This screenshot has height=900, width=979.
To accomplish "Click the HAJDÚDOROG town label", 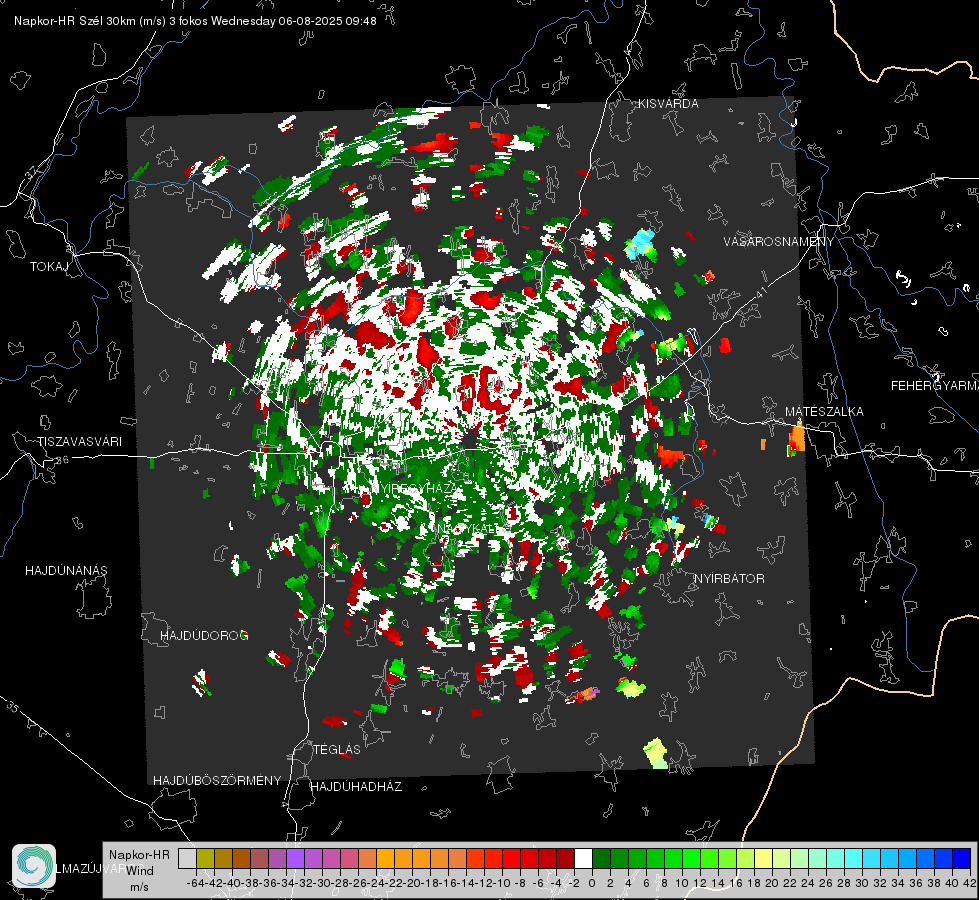I will pos(204,635).
